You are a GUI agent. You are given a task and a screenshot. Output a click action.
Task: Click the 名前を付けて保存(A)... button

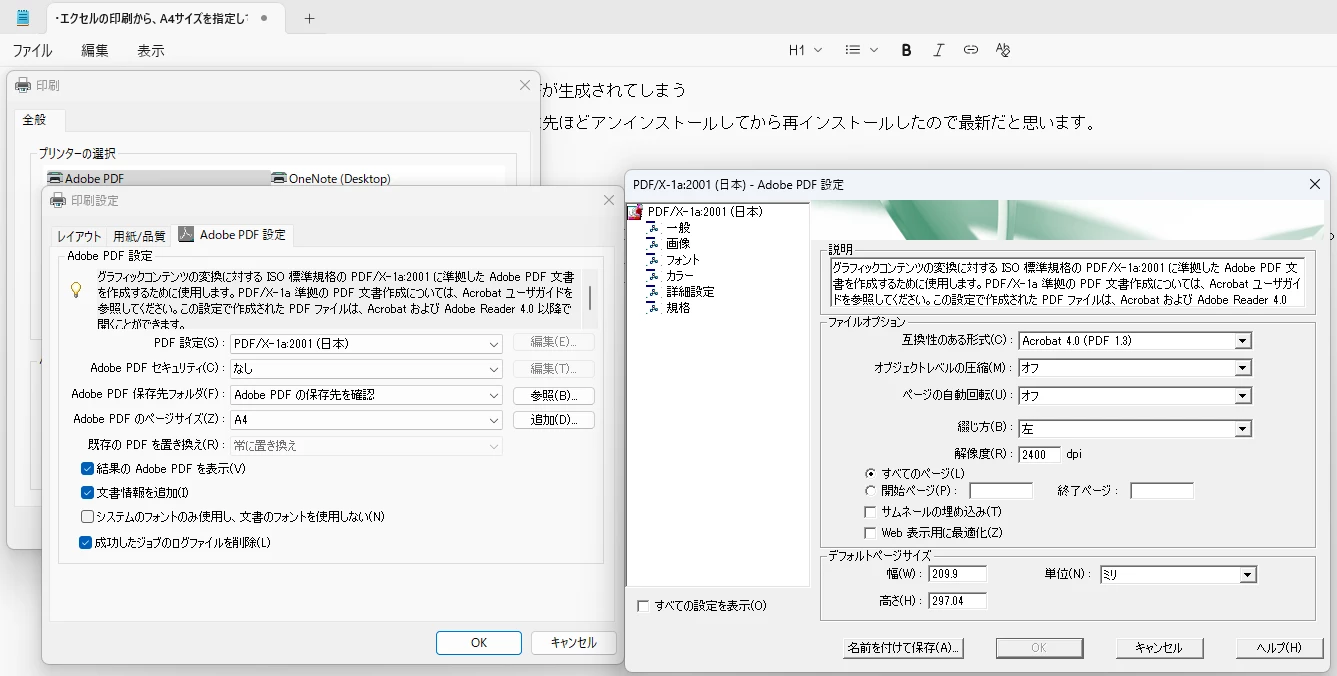point(903,648)
